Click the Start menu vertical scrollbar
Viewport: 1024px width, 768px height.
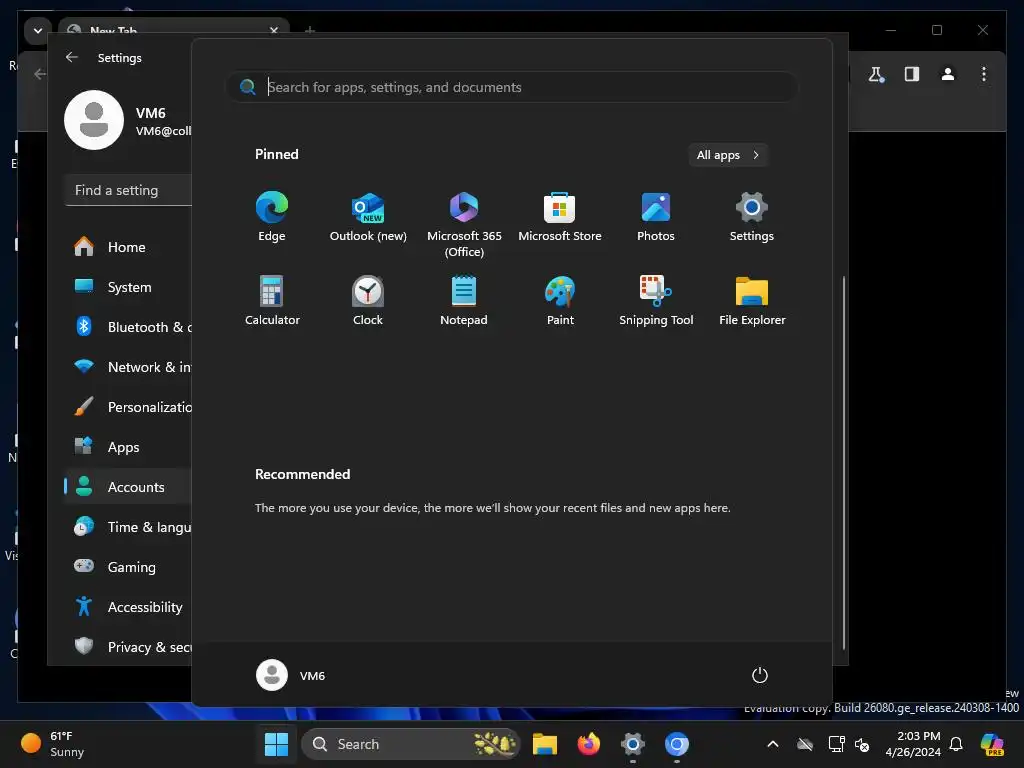tap(843, 462)
